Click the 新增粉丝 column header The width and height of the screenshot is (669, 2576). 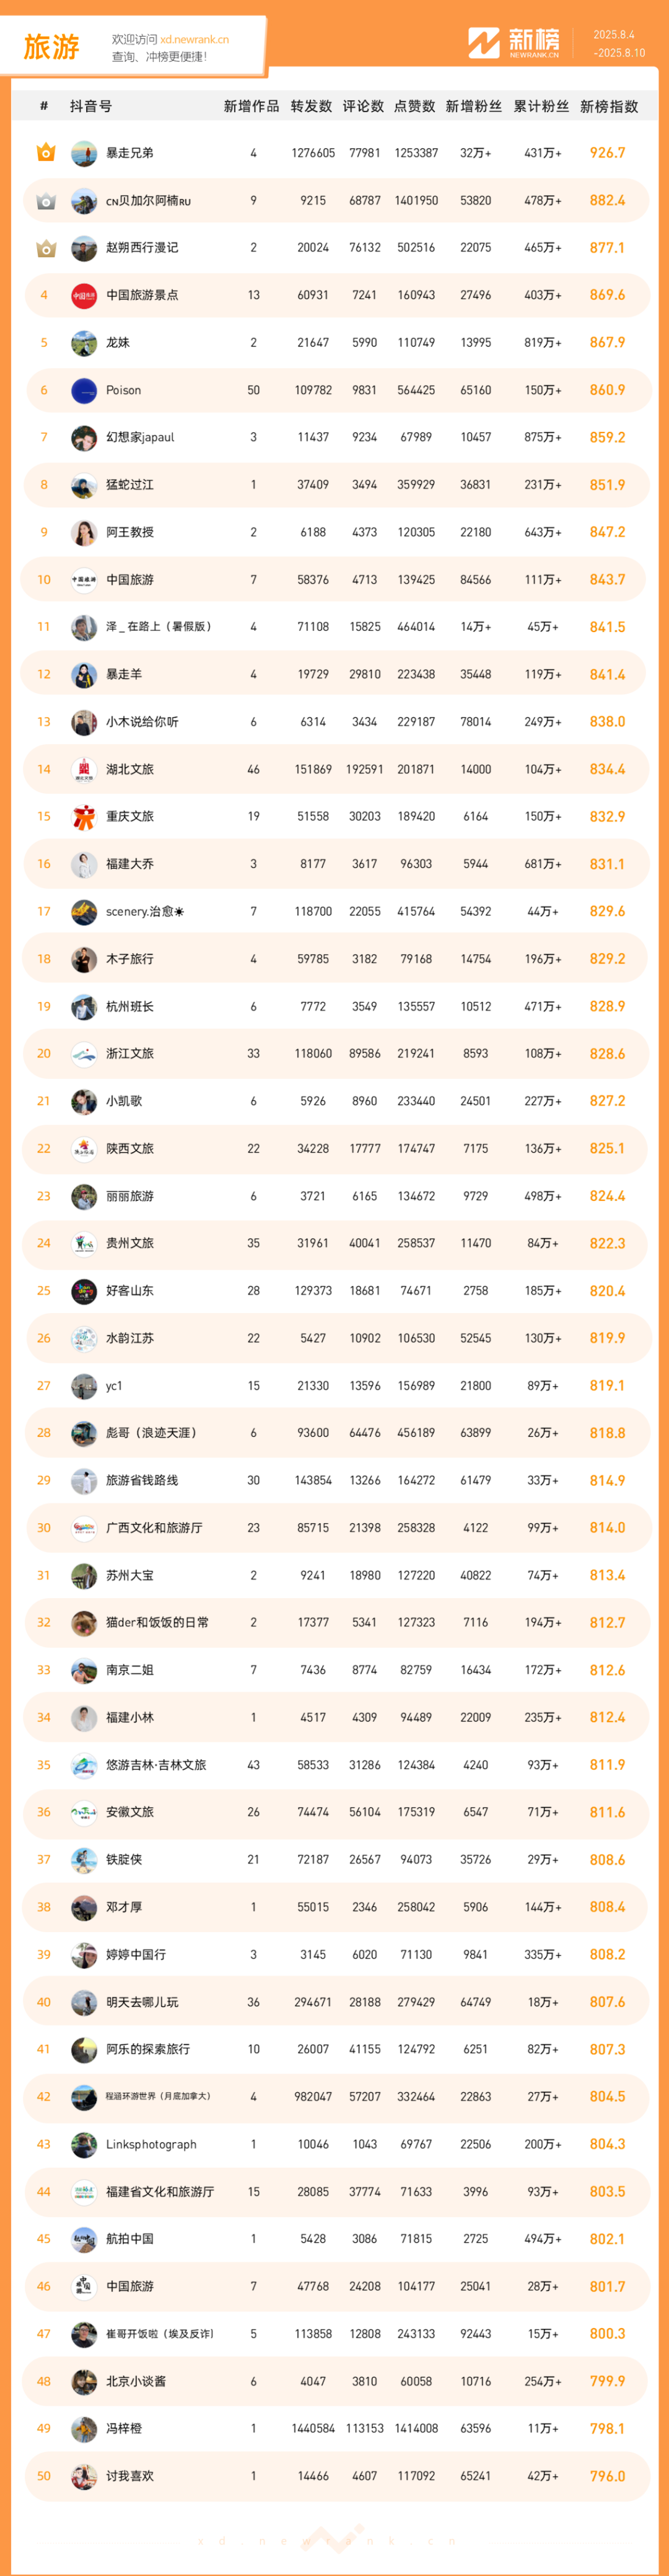pos(474,106)
